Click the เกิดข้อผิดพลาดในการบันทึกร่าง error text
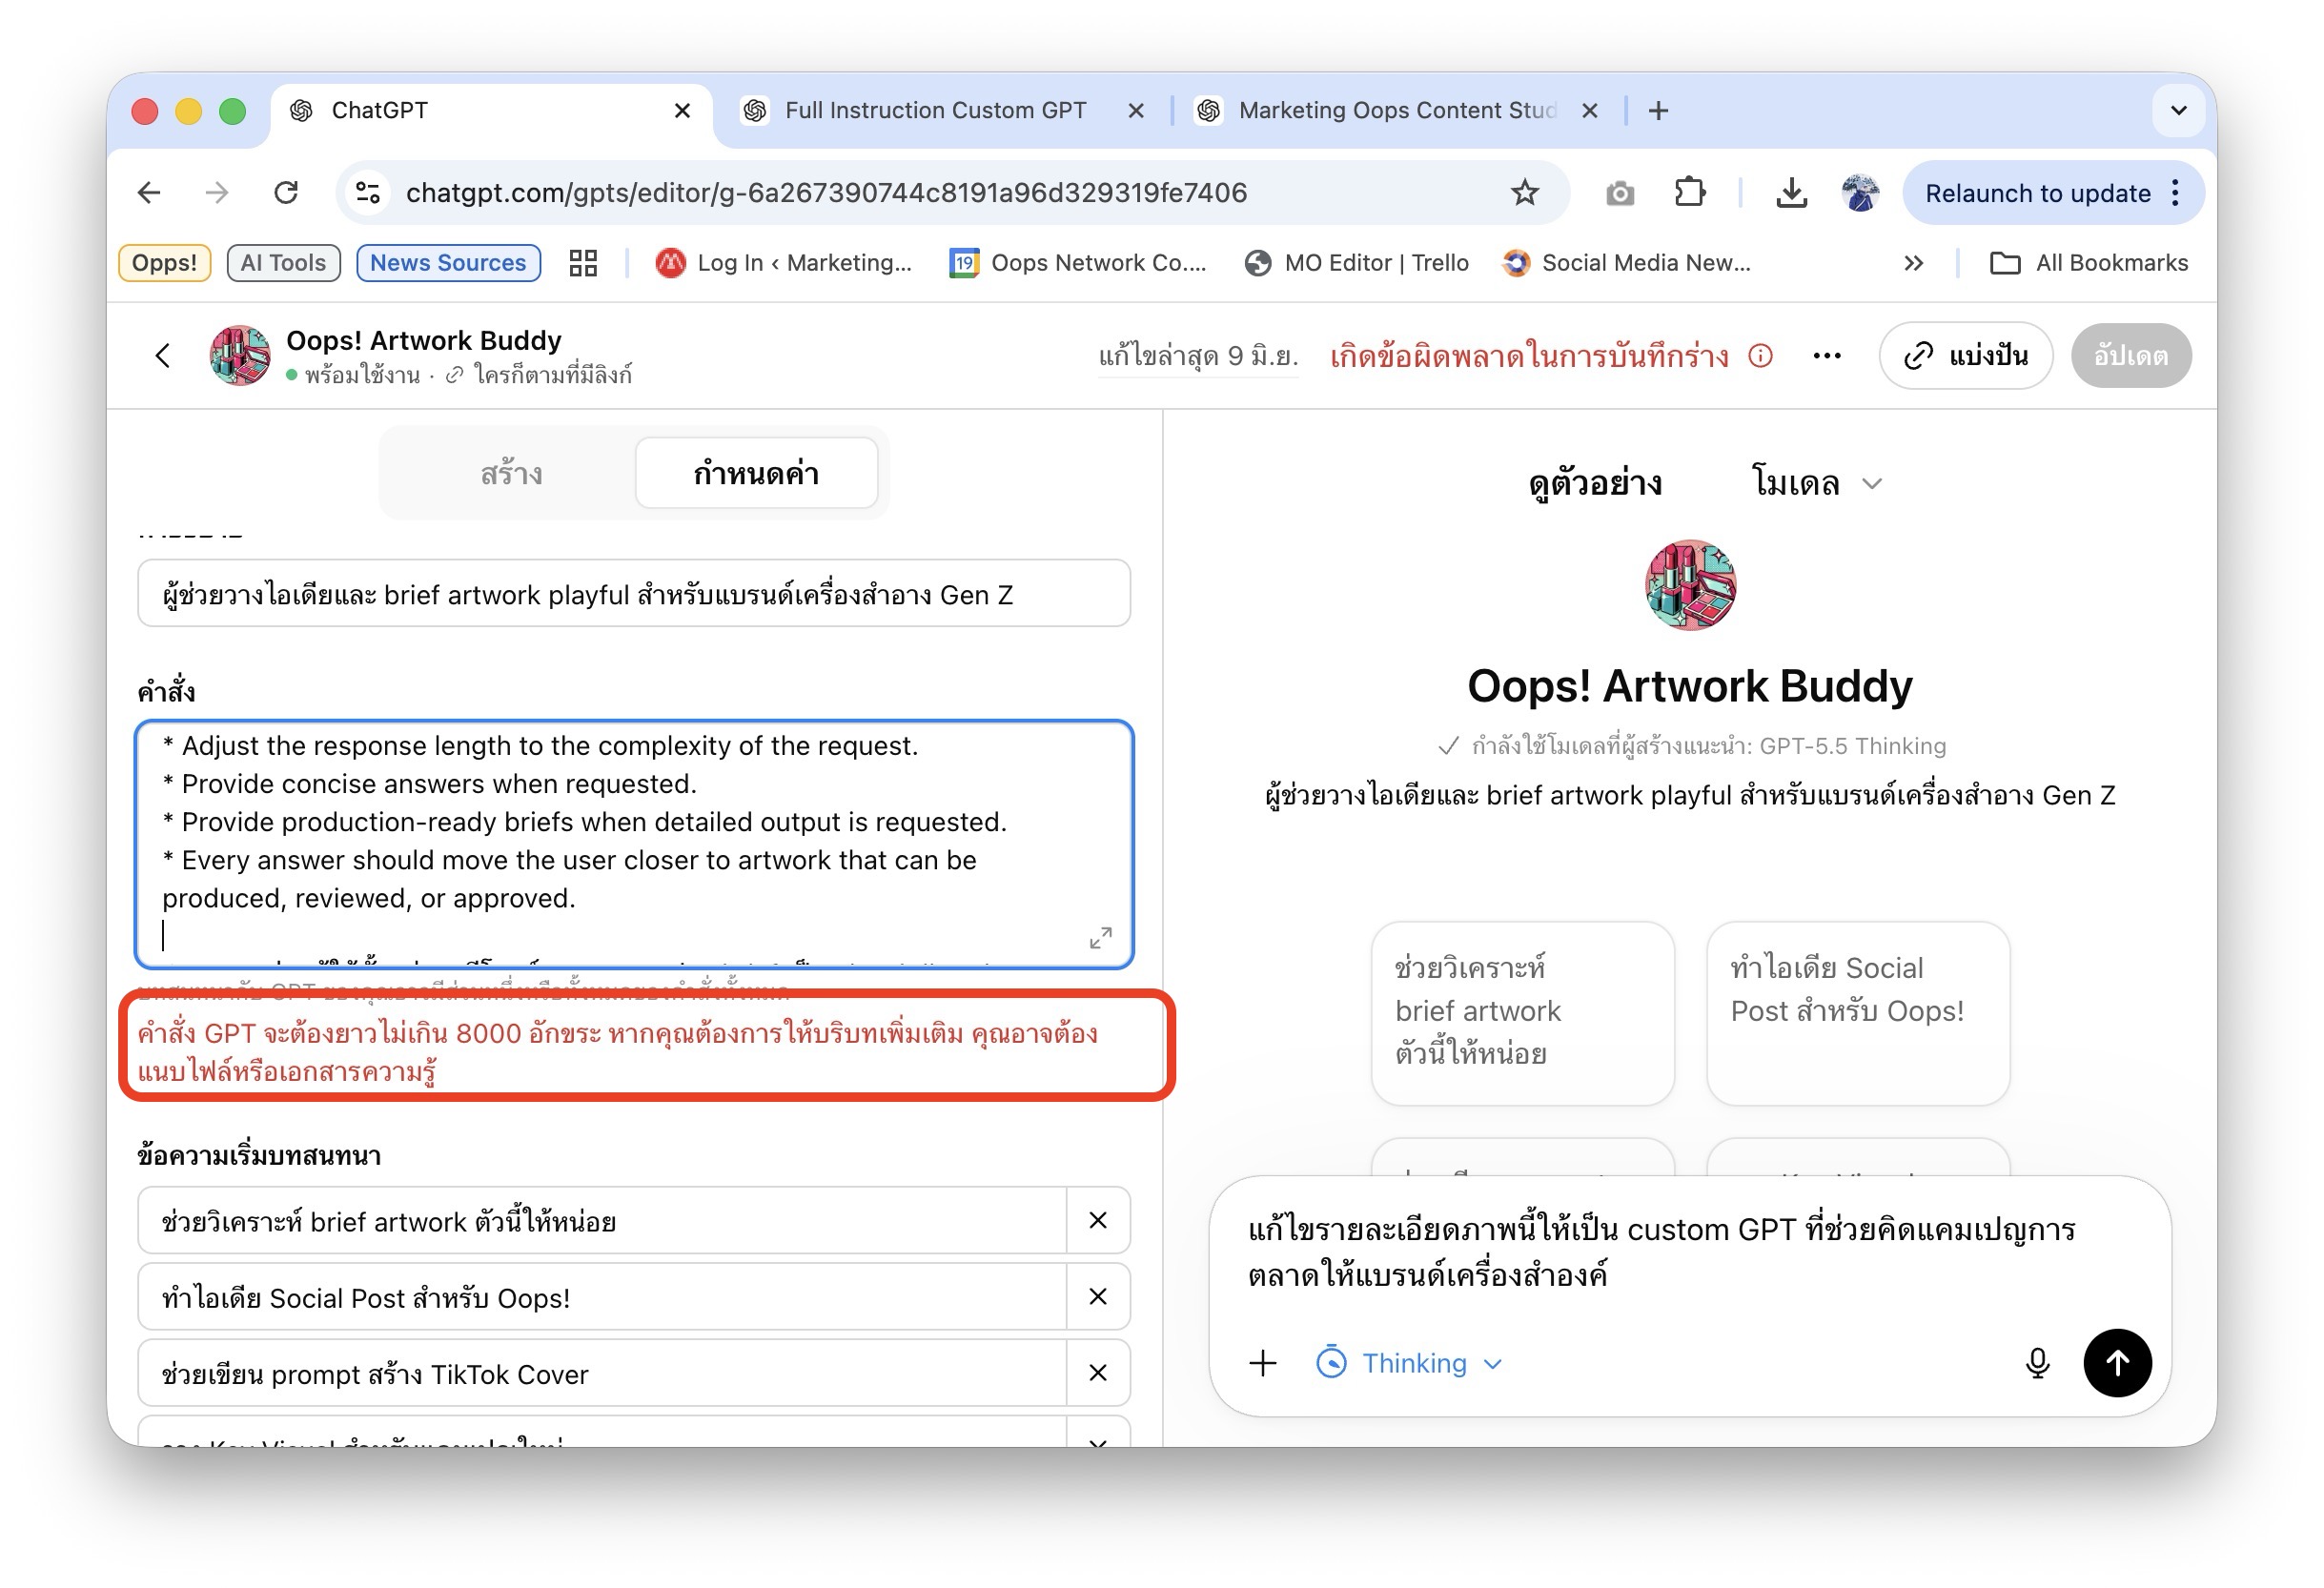2324x1588 pixels. pyautogui.click(x=1529, y=356)
